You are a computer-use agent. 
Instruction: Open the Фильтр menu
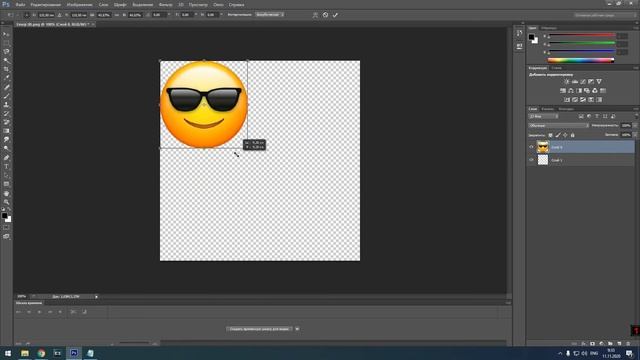[165, 5]
